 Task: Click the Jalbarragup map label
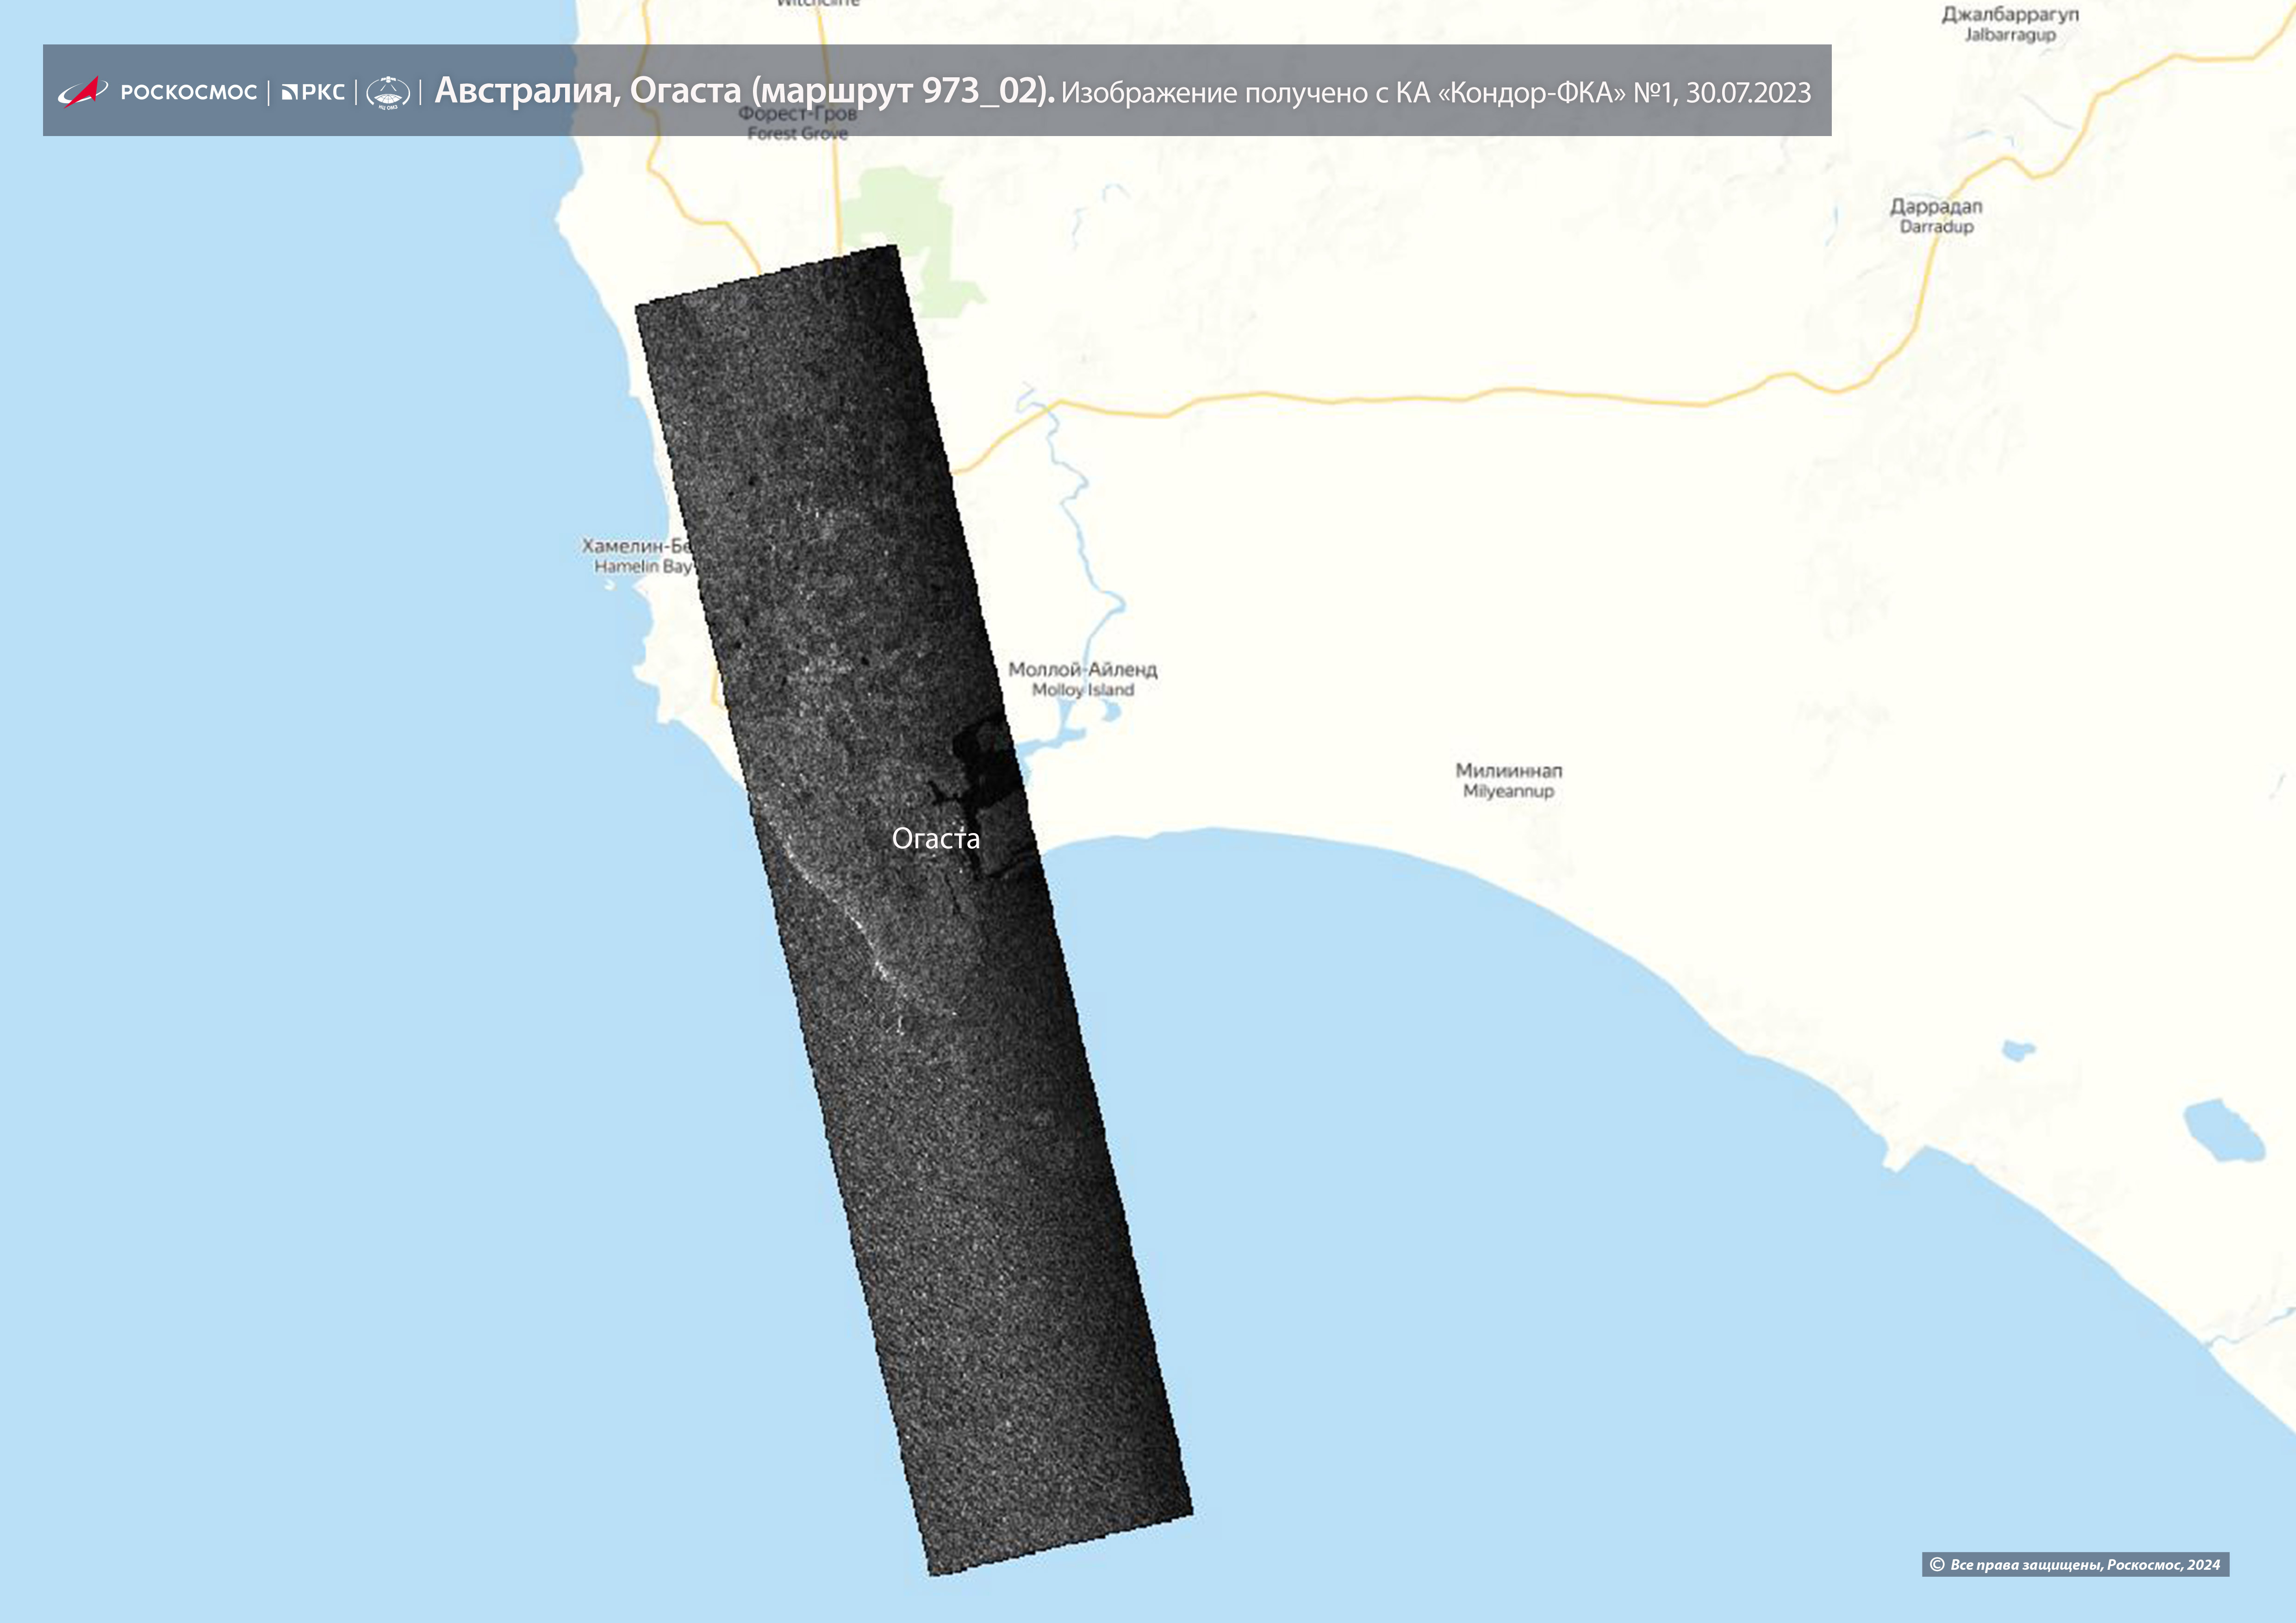click(2010, 24)
